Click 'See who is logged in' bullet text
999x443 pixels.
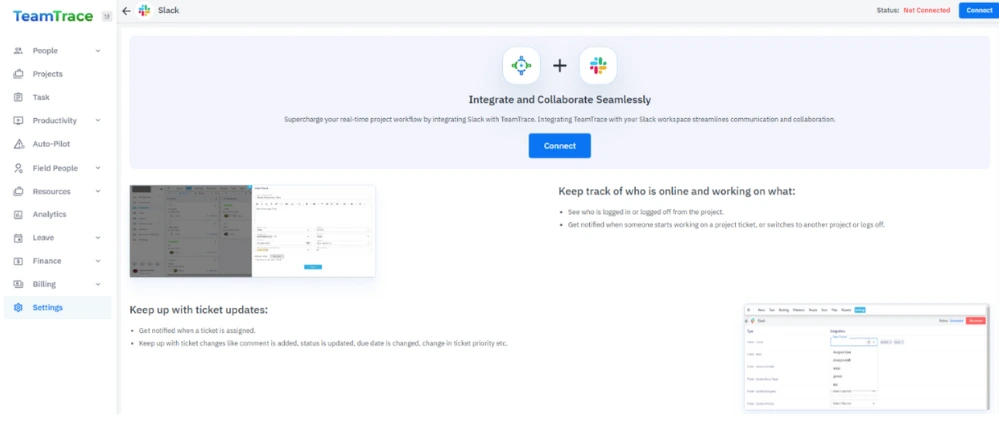point(645,212)
